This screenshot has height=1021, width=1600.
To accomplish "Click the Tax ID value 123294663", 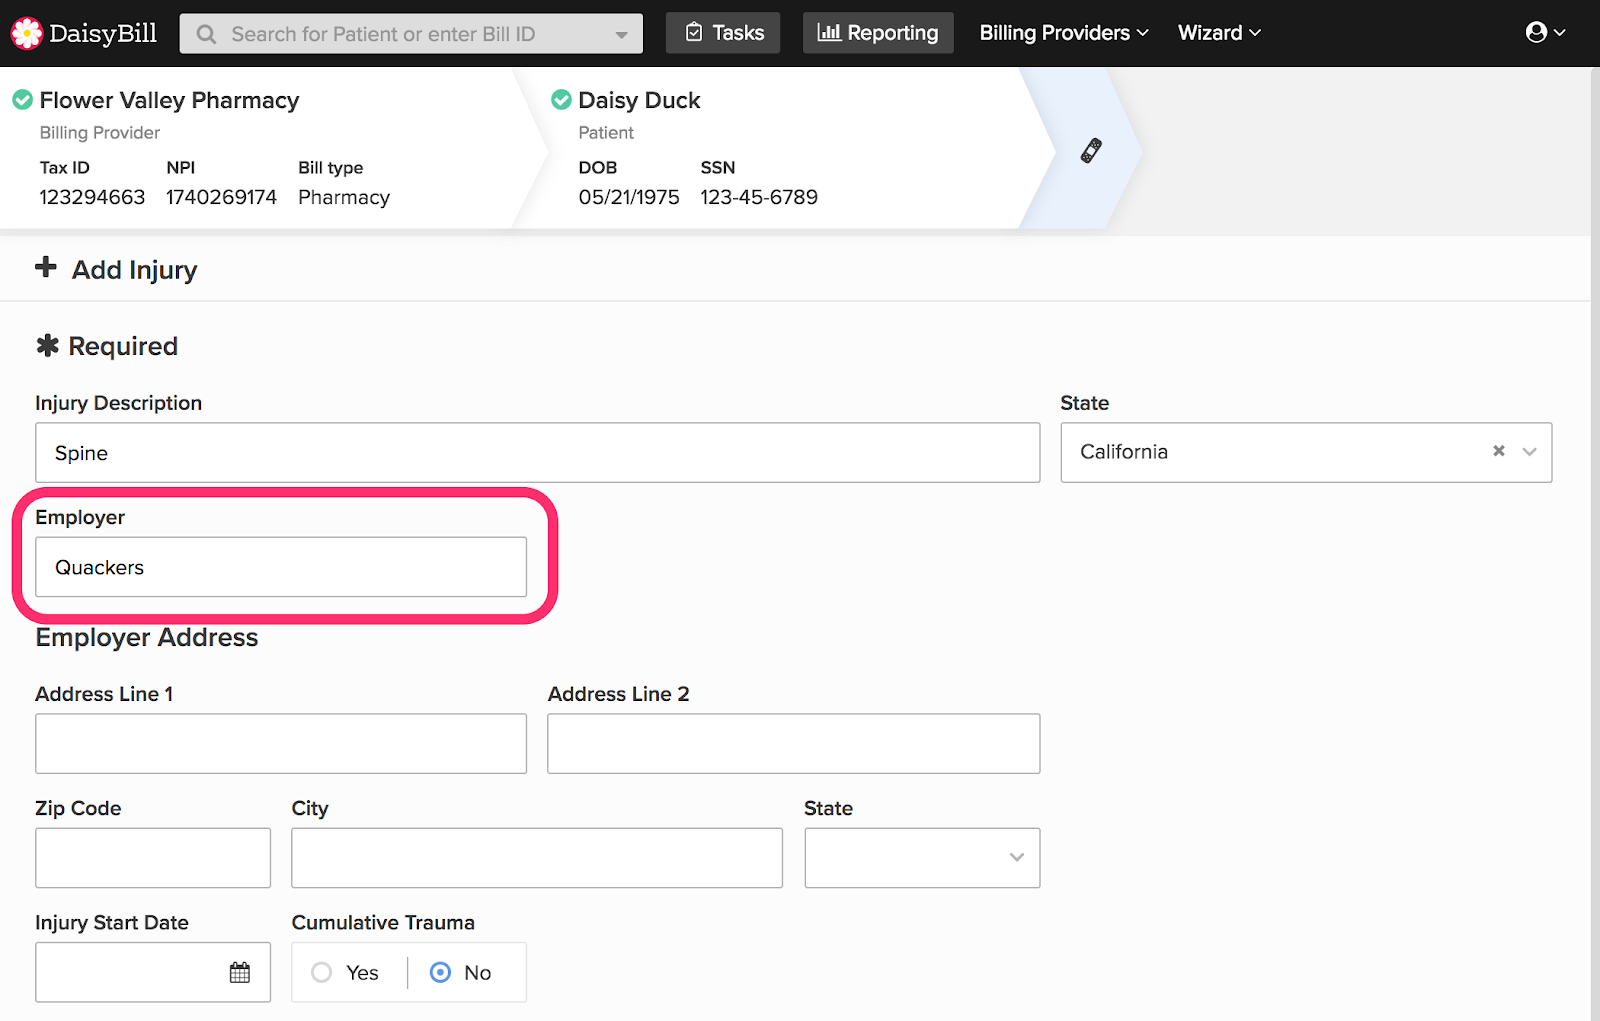I will (x=92, y=197).
